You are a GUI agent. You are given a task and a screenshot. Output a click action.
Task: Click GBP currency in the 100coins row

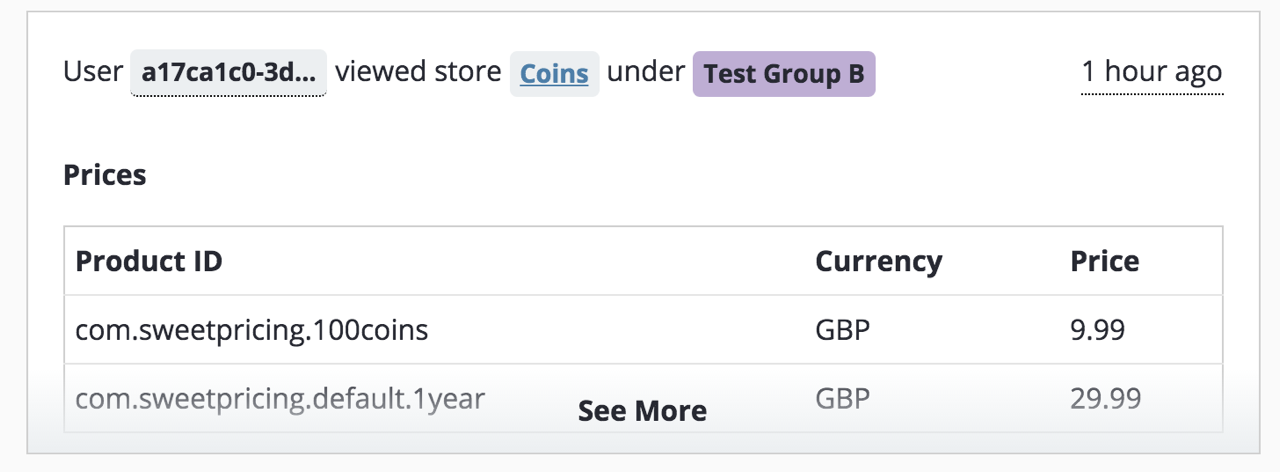pyautogui.click(x=843, y=330)
